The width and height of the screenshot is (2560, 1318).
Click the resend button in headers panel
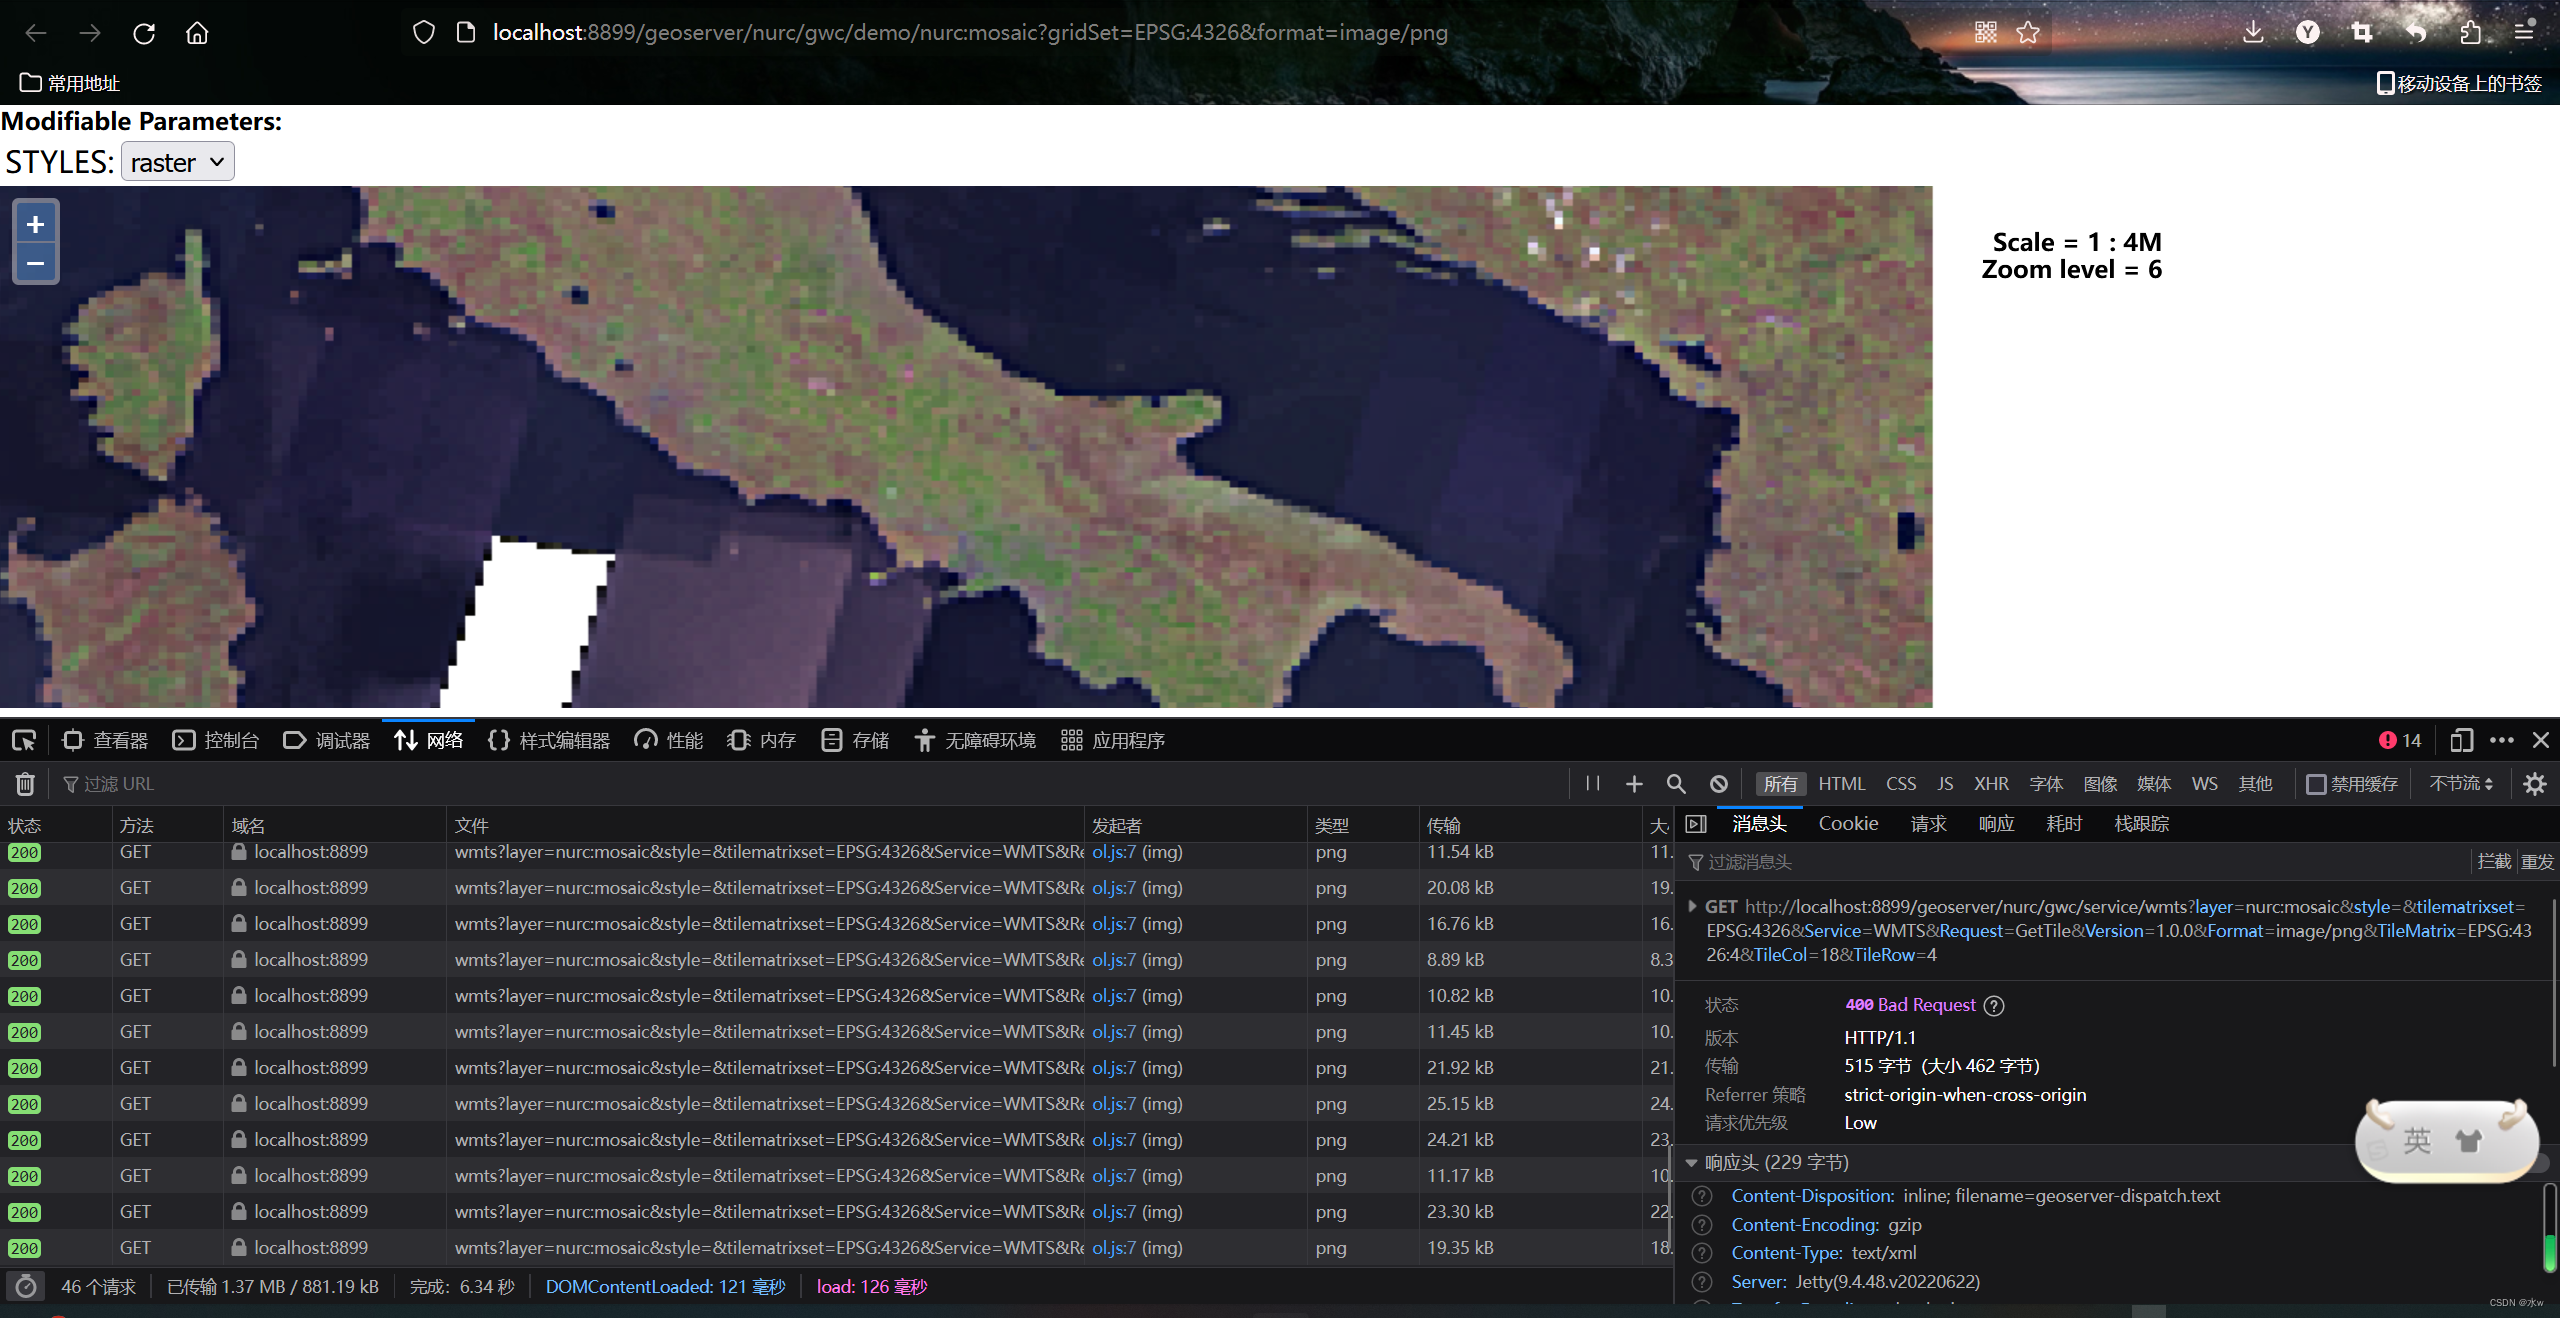tap(2536, 862)
